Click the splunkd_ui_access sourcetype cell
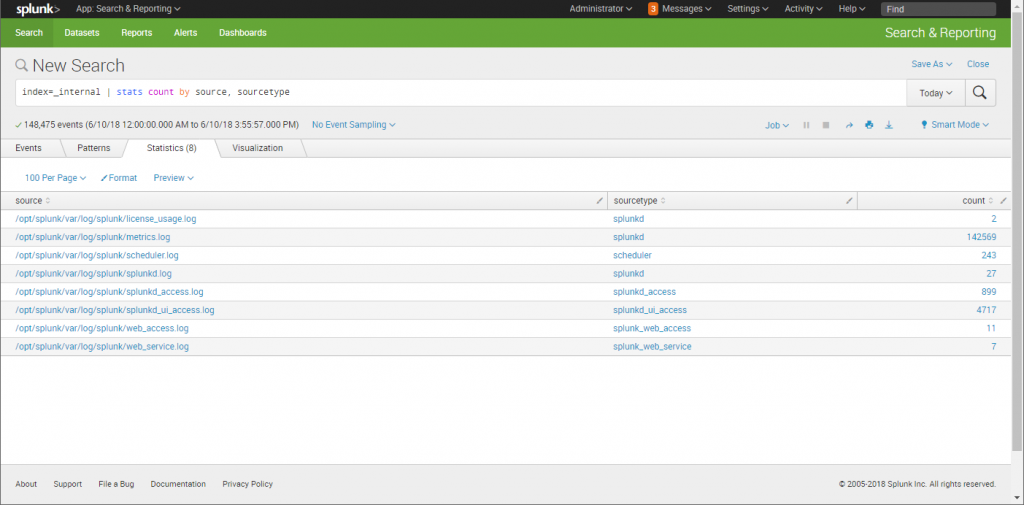 (x=650, y=310)
